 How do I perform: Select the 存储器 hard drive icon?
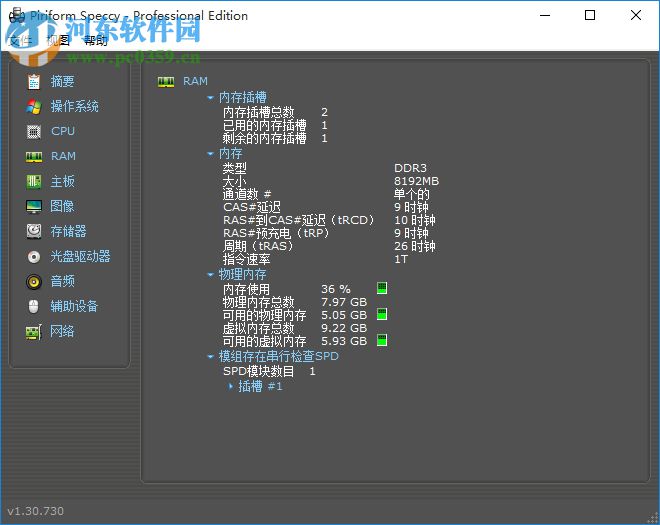click(34, 231)
